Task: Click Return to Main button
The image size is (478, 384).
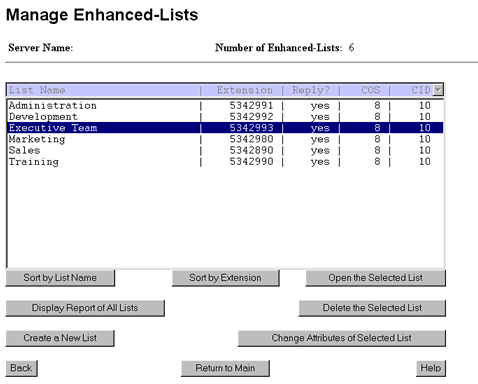Action: (x=225, y=368)
